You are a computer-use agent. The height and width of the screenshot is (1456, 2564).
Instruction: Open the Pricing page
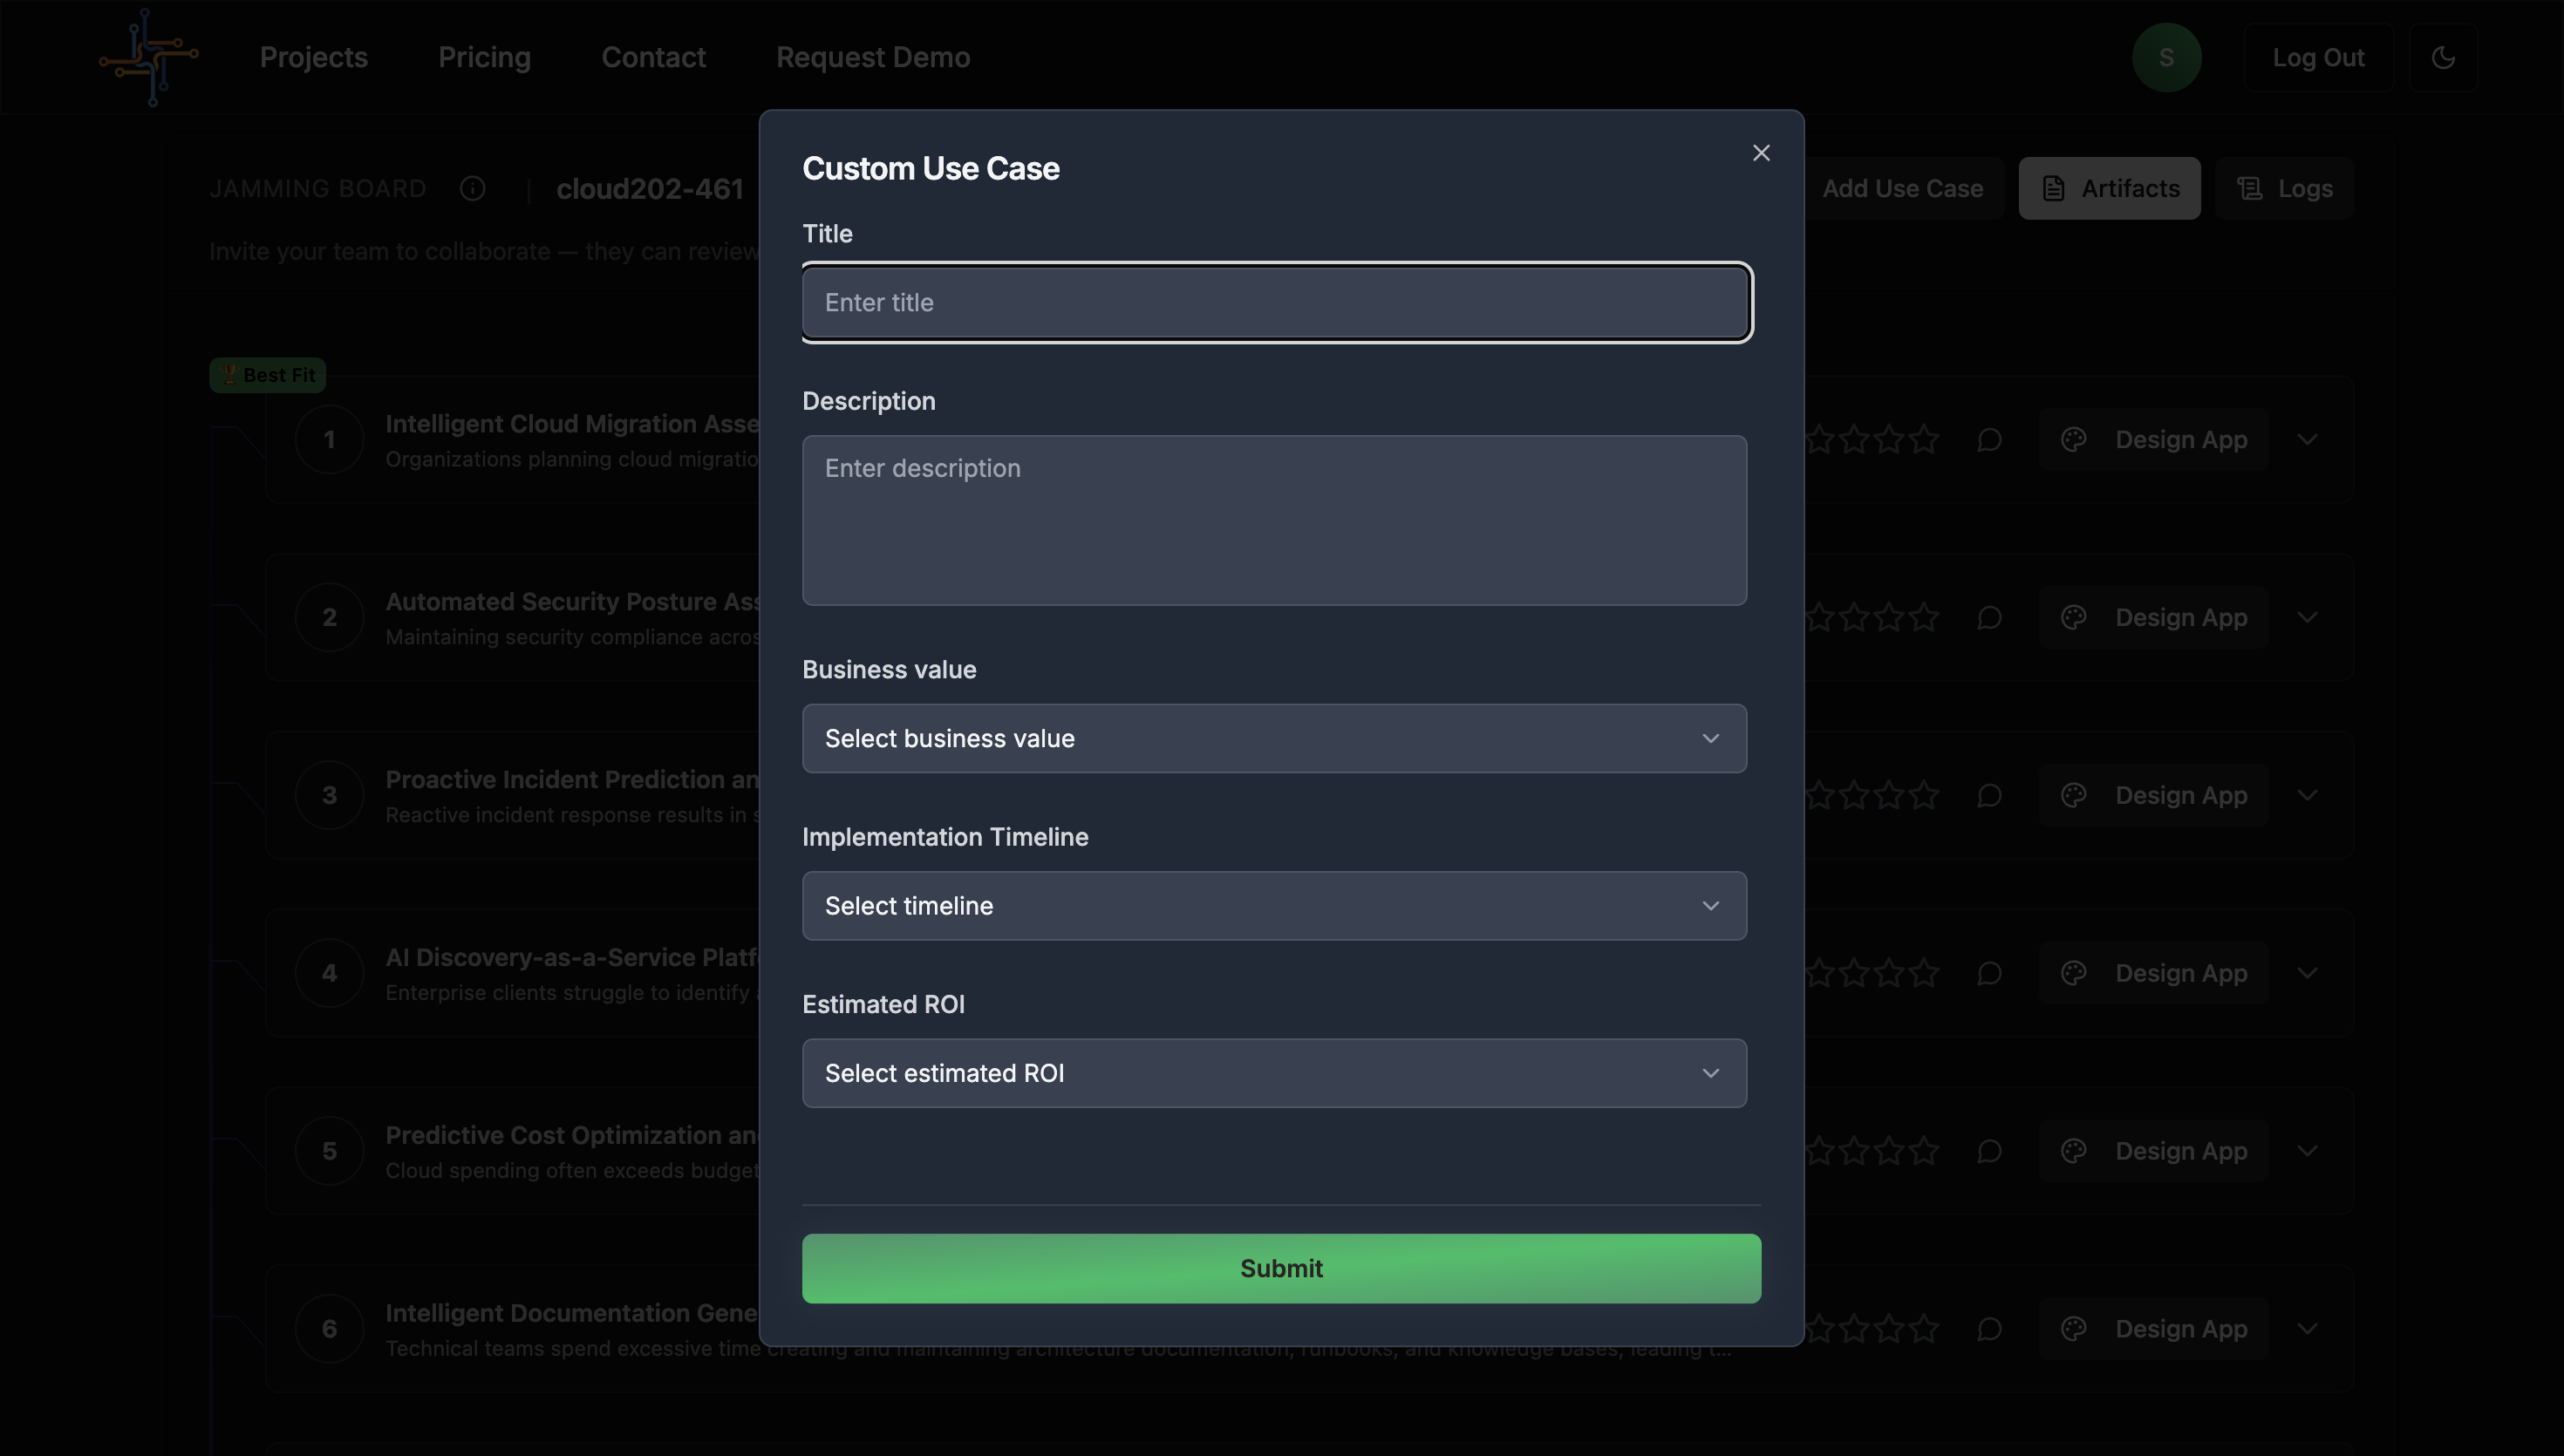(x=484, y=57)
